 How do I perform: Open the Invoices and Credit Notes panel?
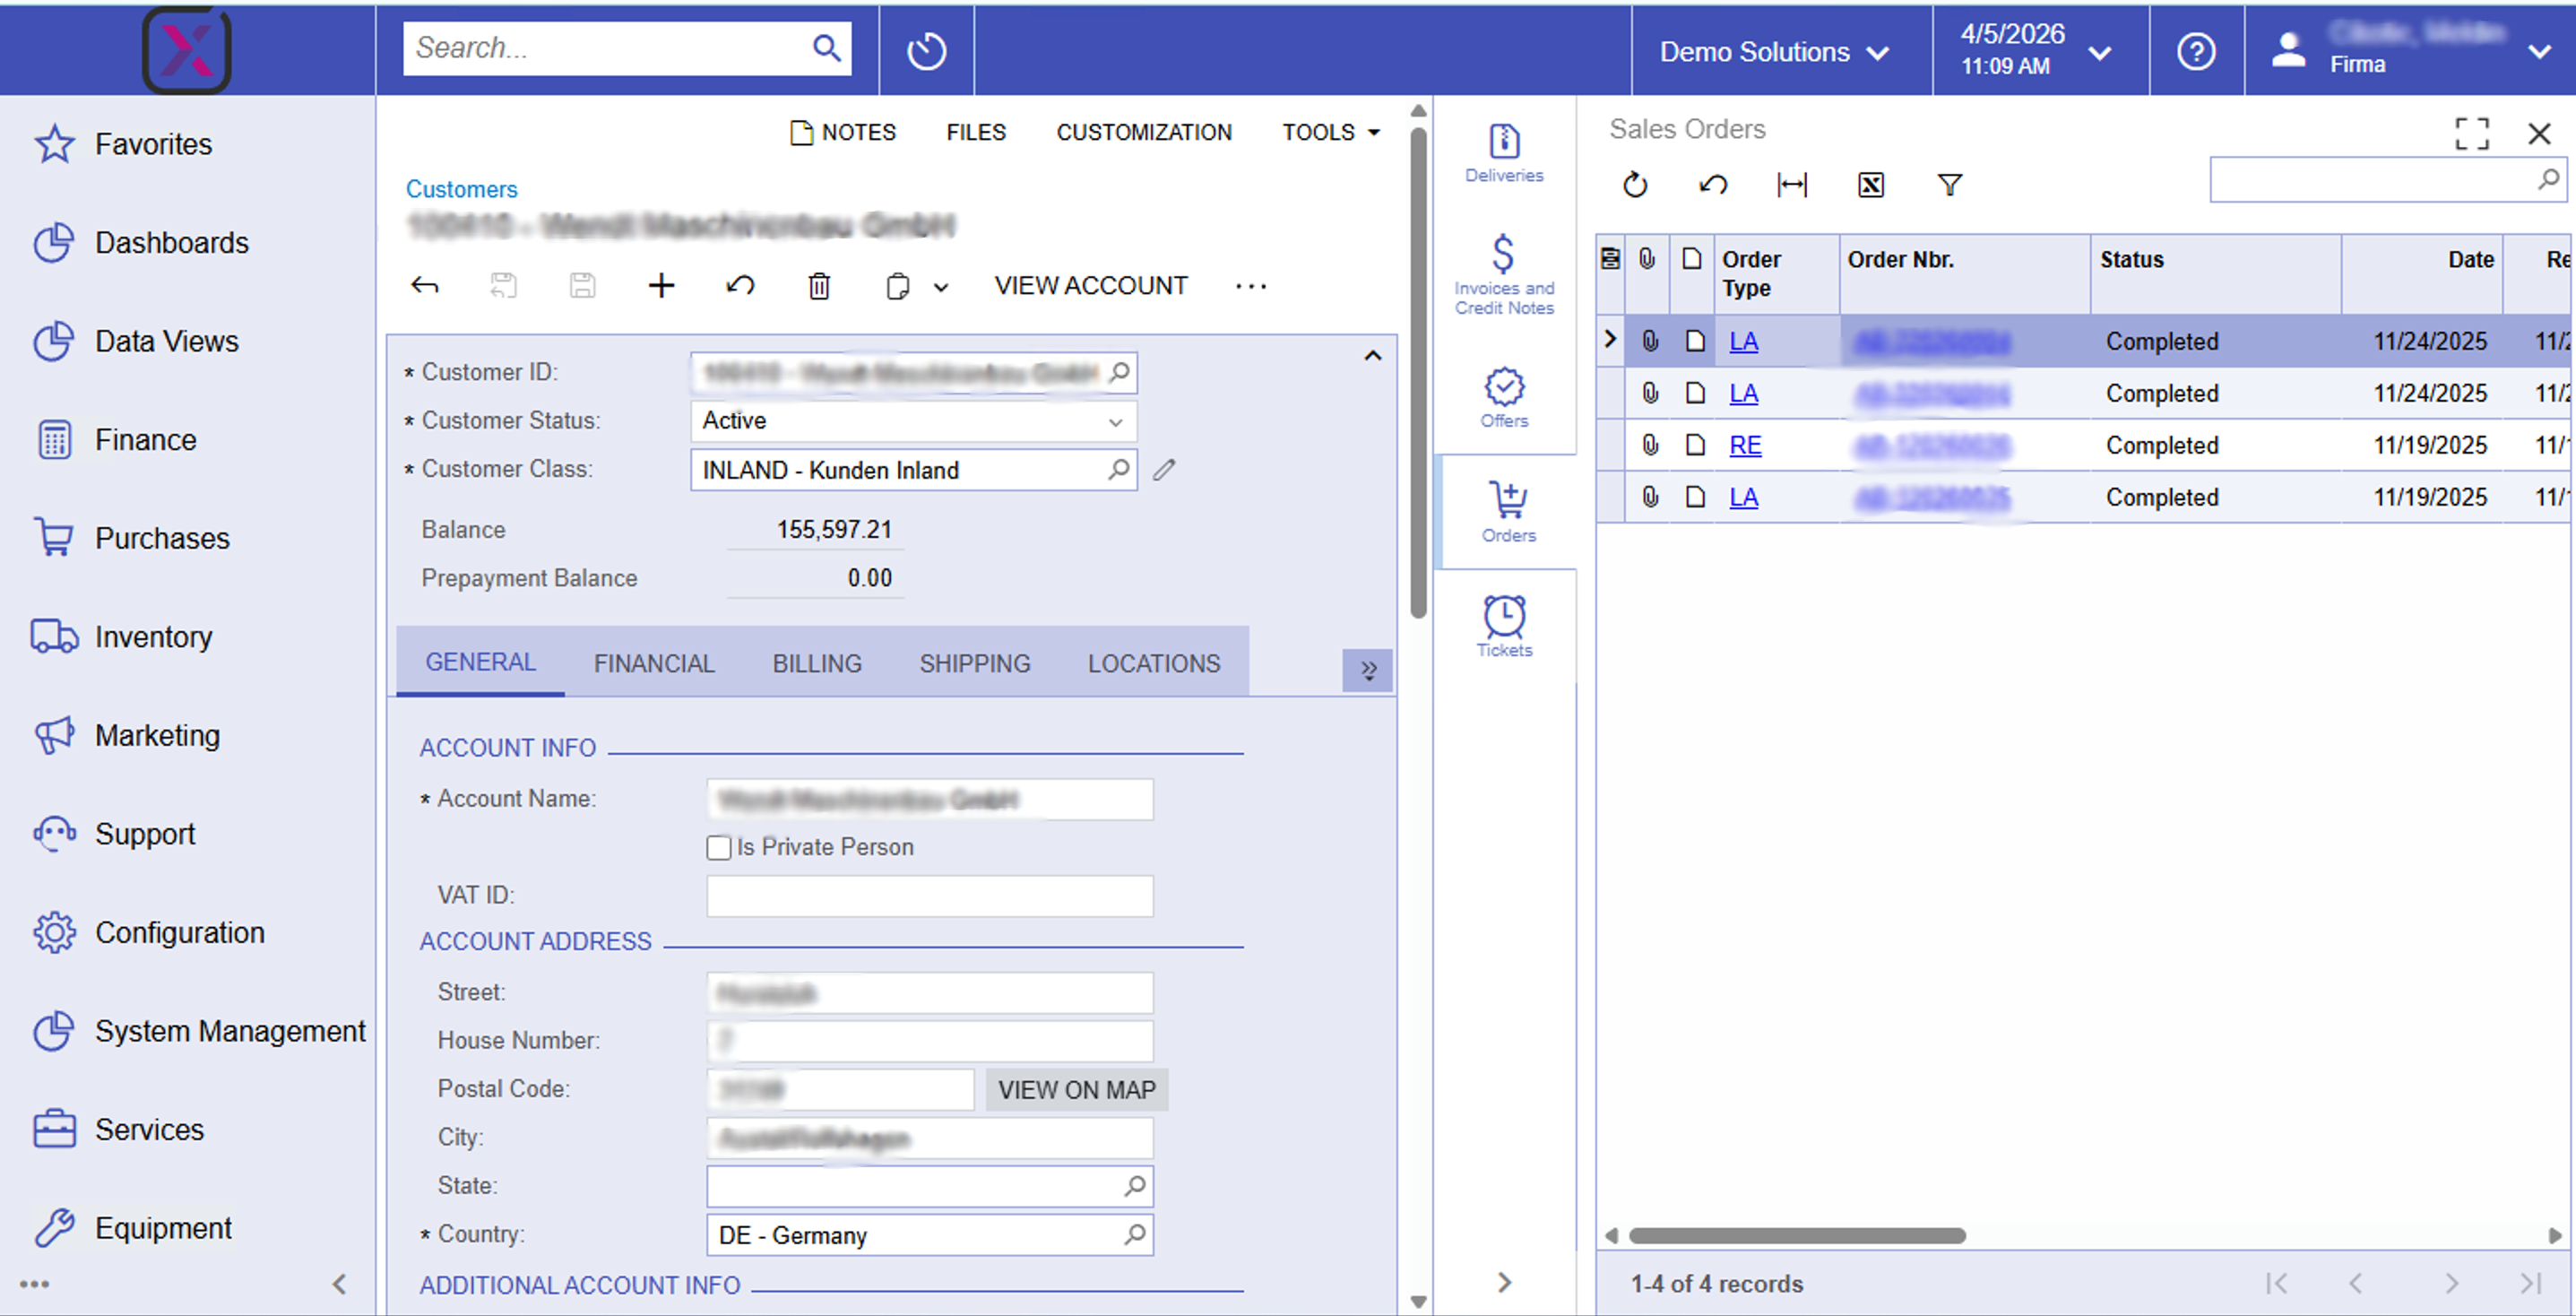coord(1504,270)
